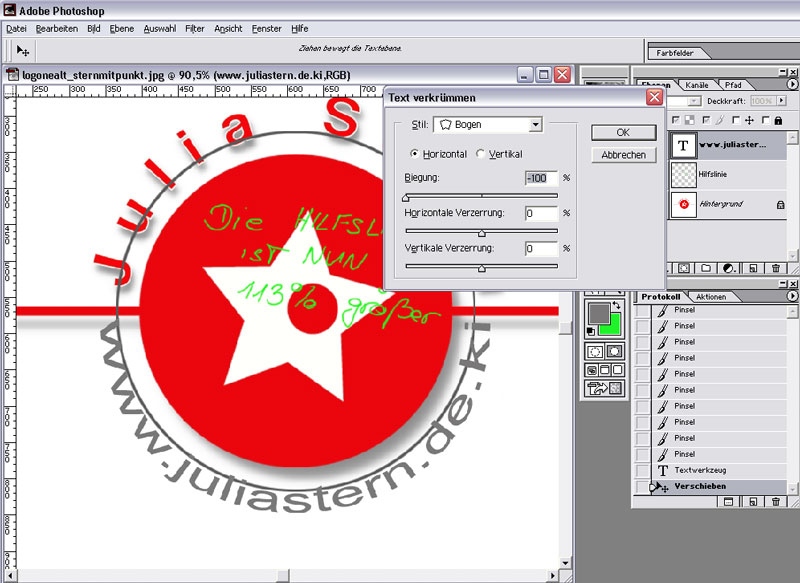Click the new layer set folder icon

[705, 269]
